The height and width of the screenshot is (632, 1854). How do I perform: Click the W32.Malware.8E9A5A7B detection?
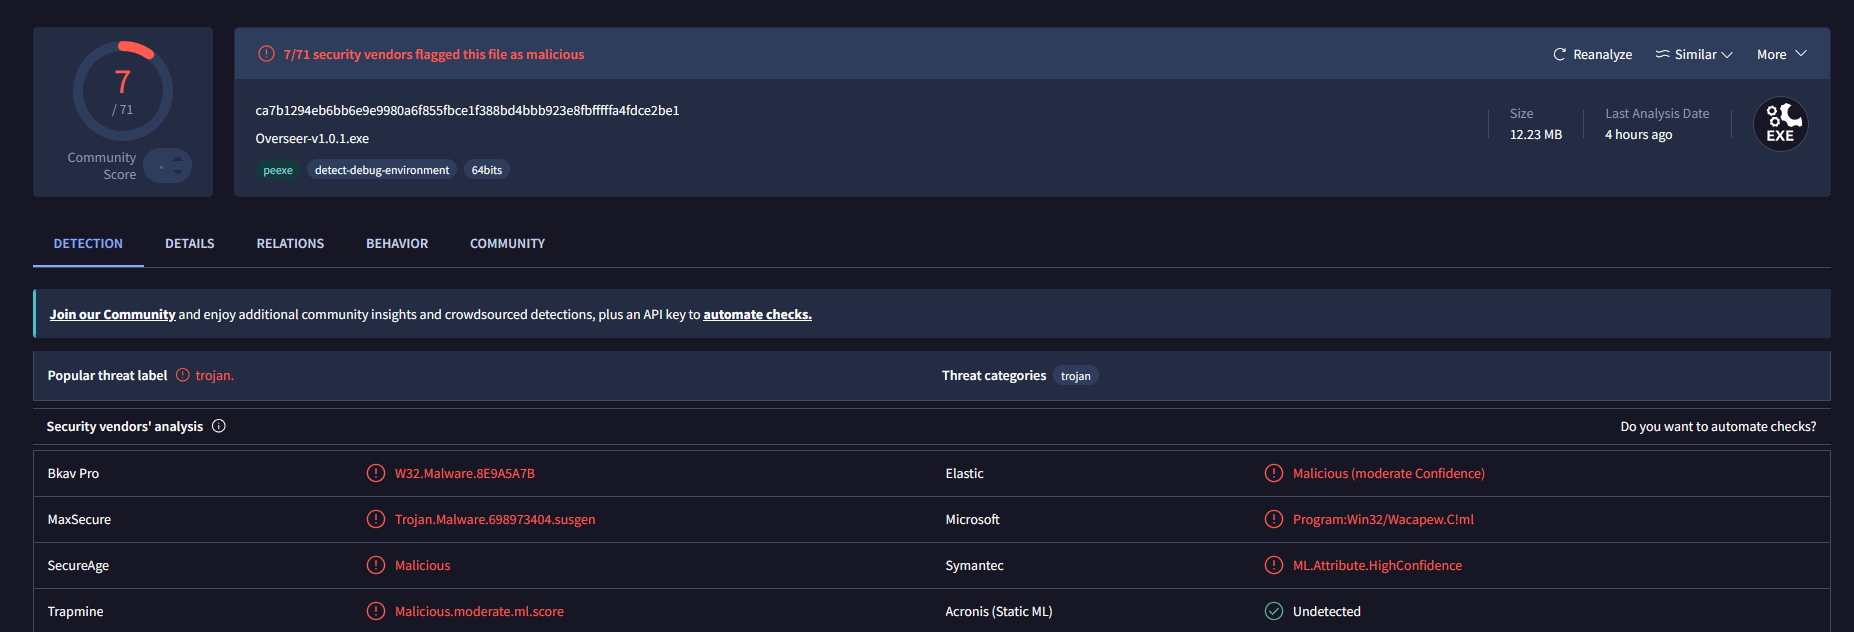point(465,473)
